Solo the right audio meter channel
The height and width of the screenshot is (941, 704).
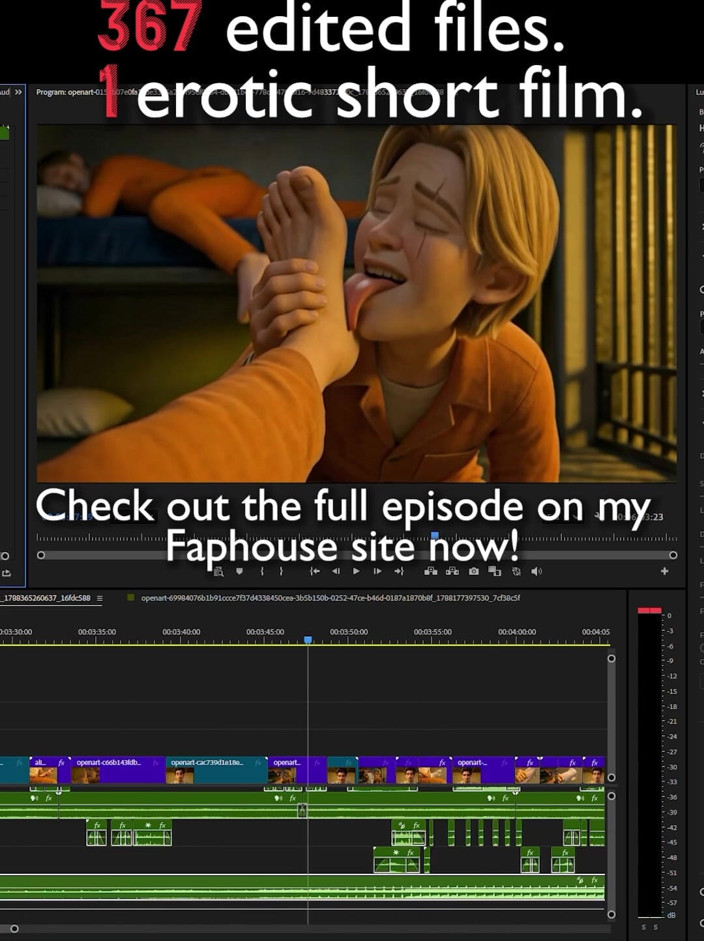pos(655,927)
